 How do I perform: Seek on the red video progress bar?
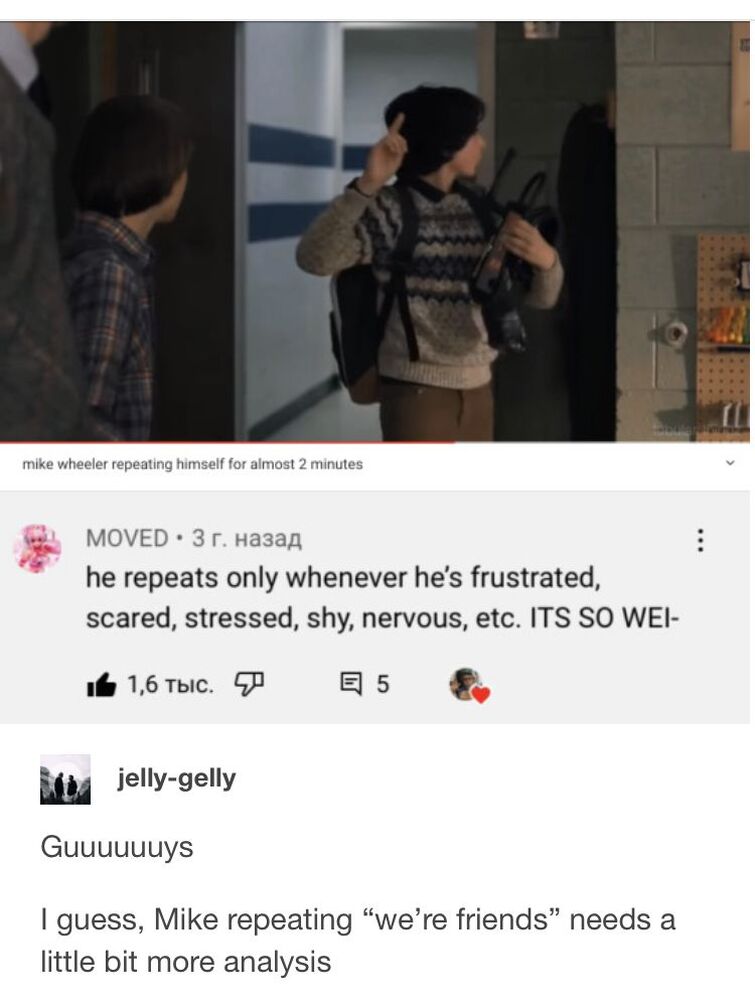(375, 441)
